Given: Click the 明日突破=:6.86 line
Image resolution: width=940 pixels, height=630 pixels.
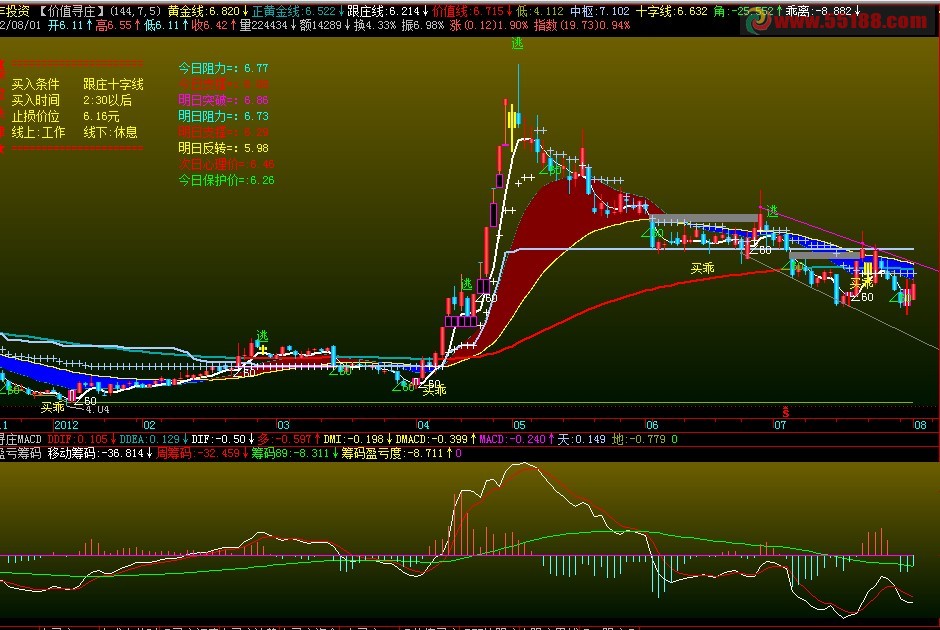Looking at the screenshot, I should pos(223,100).
